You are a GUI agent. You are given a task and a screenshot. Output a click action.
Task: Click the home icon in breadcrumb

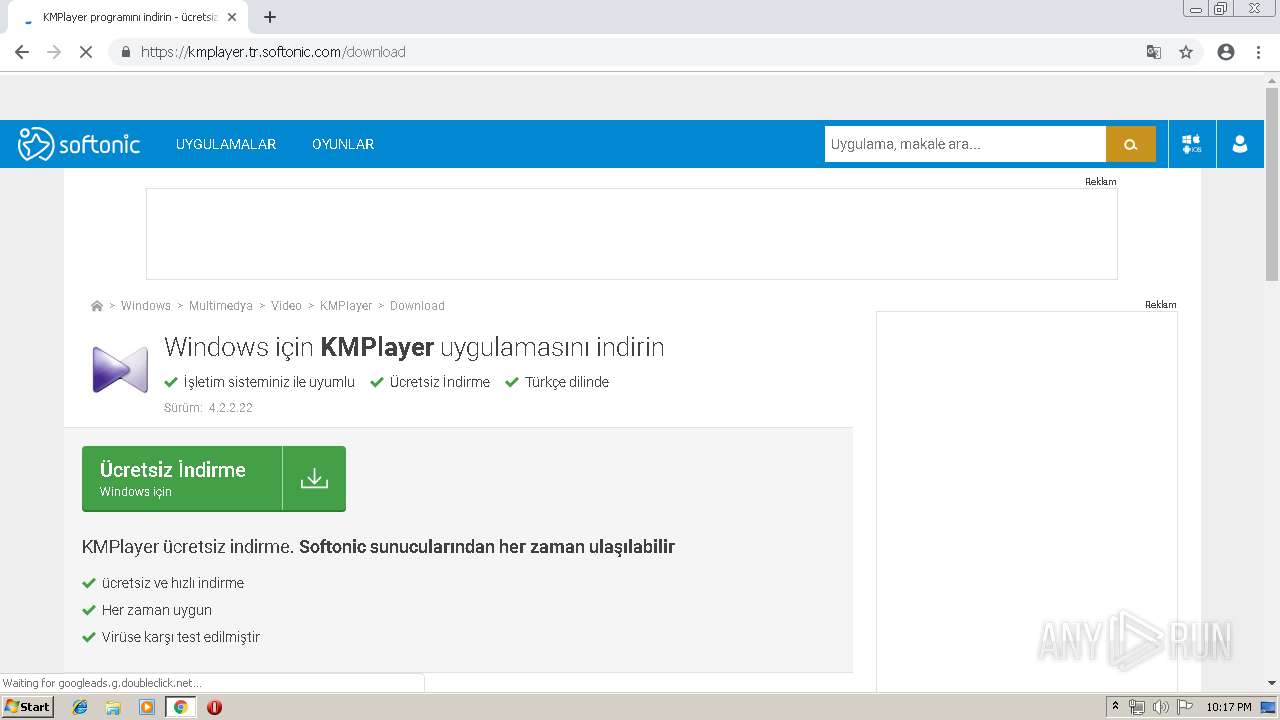[x=97, y=306]
